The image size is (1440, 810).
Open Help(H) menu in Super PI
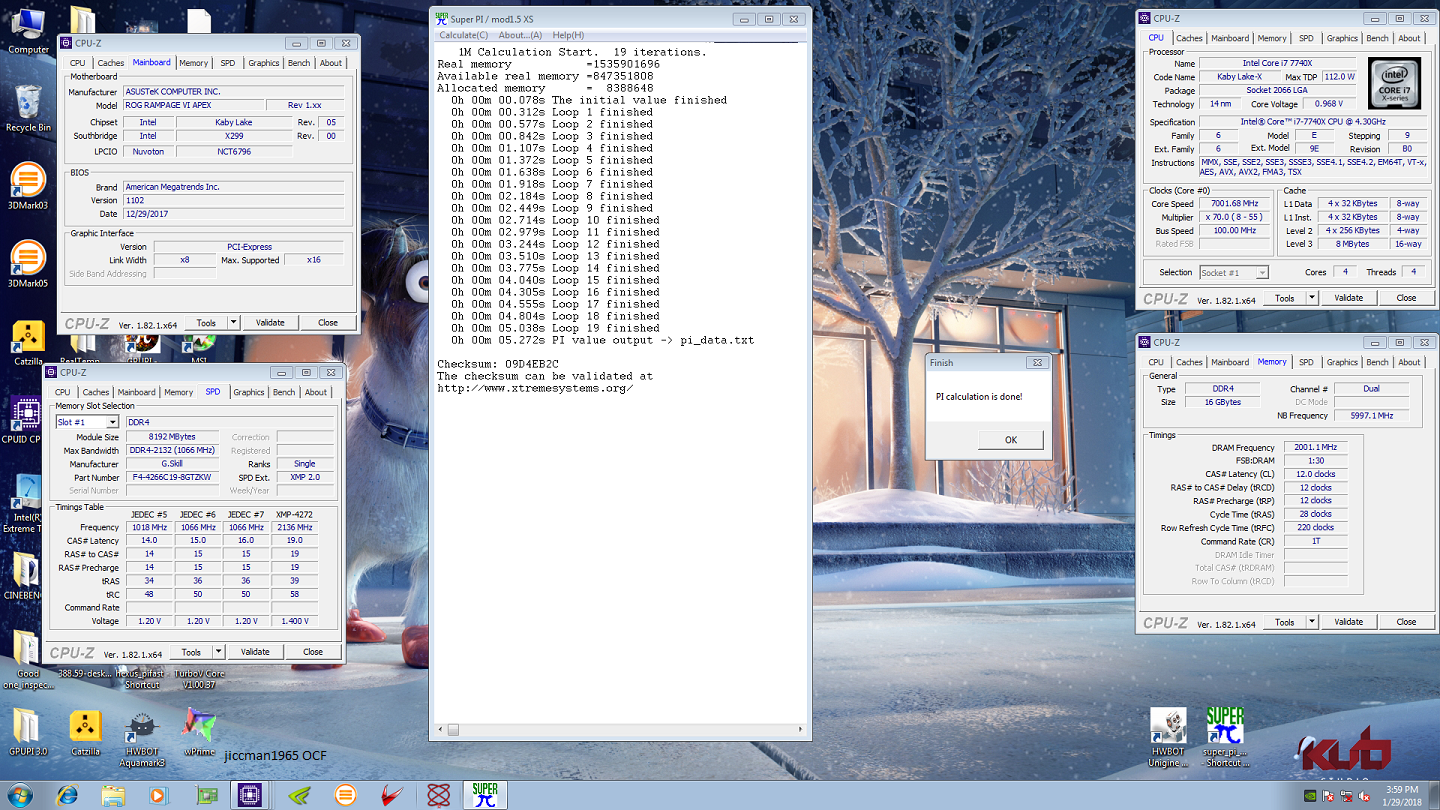[568, 35]
